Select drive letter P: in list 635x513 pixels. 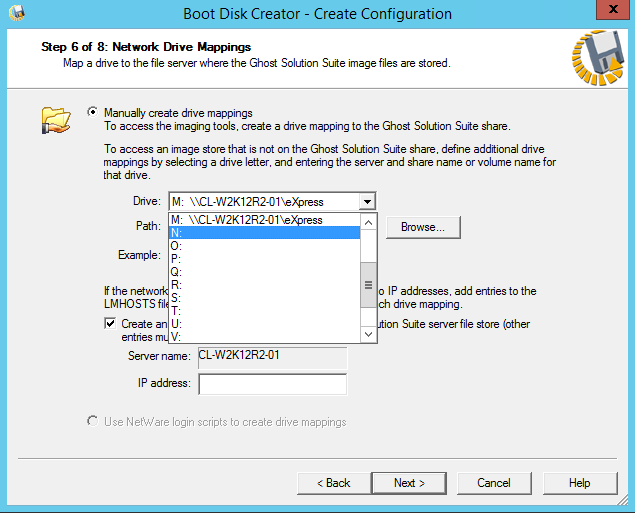264,259
